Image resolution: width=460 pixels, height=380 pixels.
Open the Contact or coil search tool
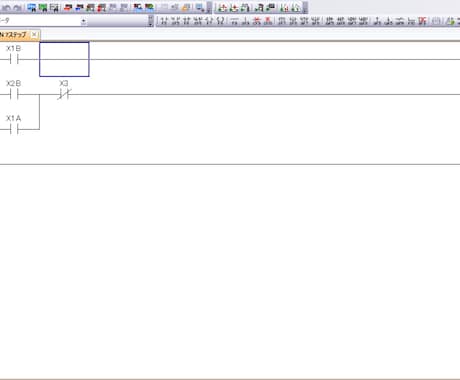(x=54, y=7)
